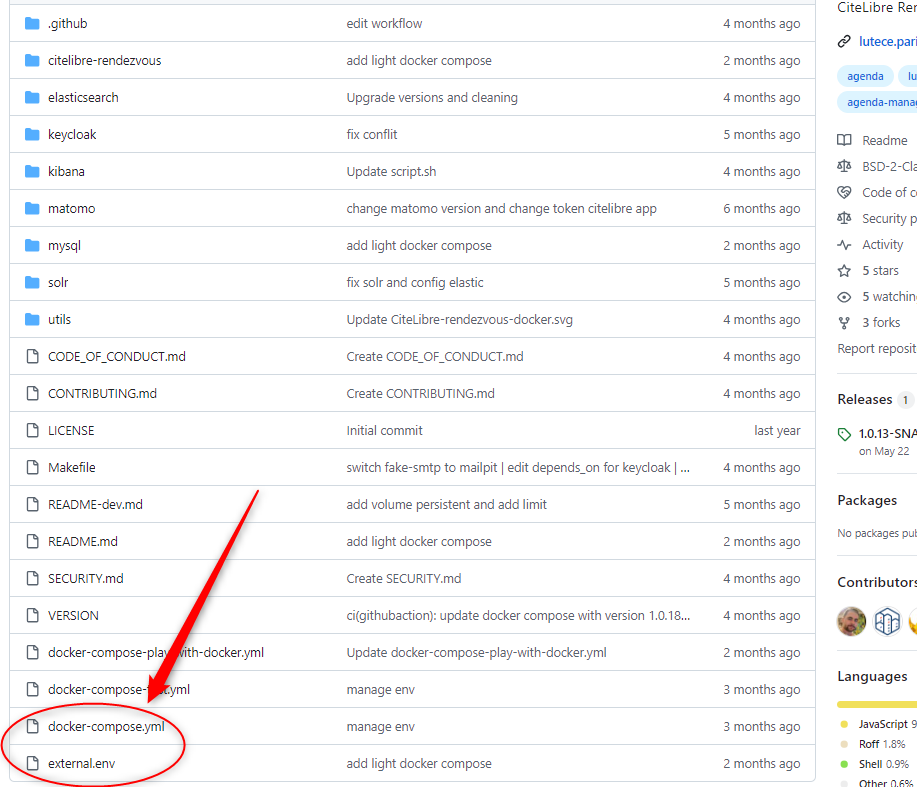Click the Activity pulse icon
The width and height of the screenshot is (917, 787).
pyautogui.click(x=845, y=245)
